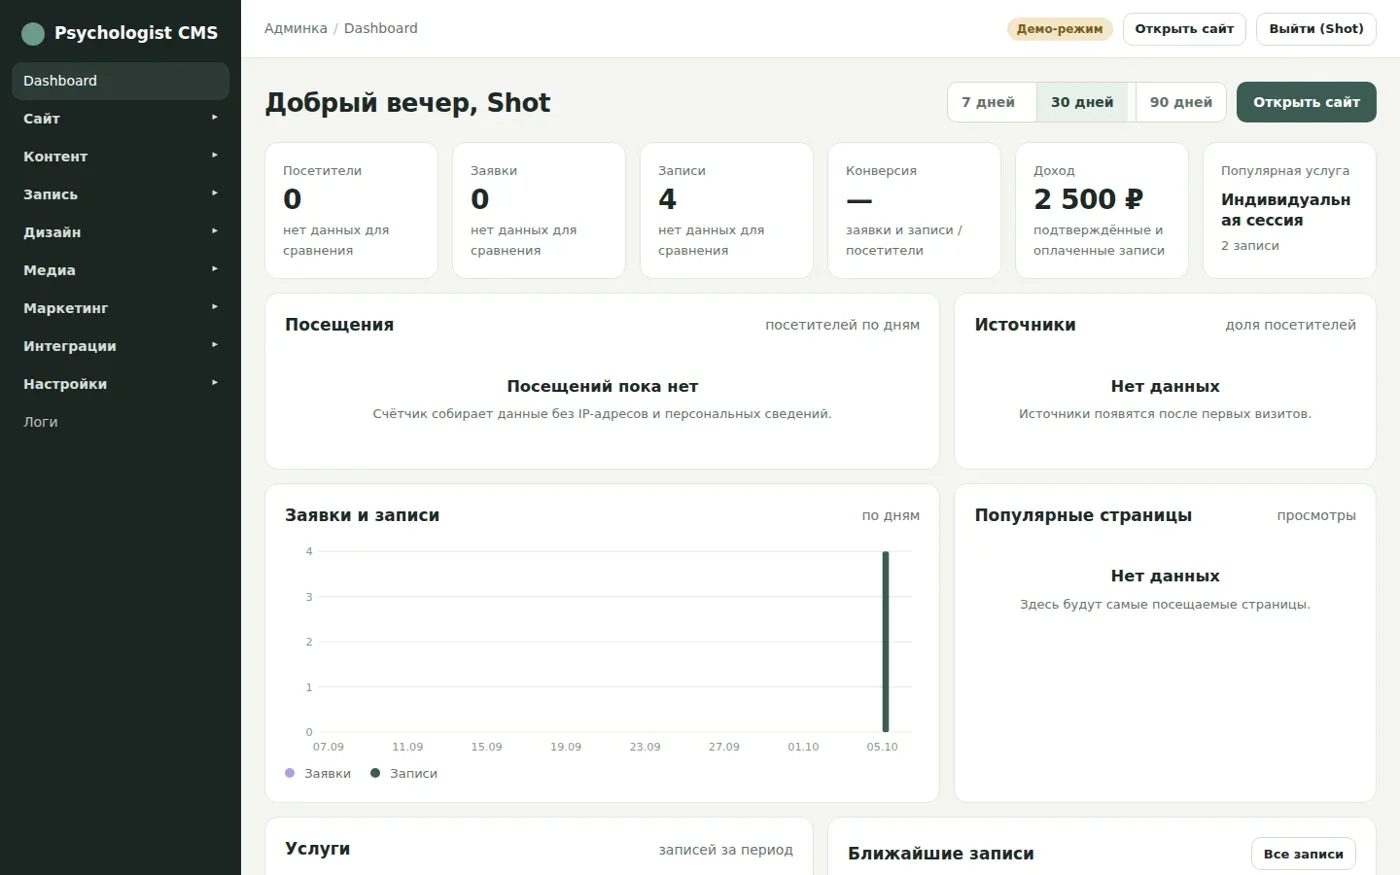Click the Демо-режим badge
The image size is (1400, 875).
point(1059,29)
